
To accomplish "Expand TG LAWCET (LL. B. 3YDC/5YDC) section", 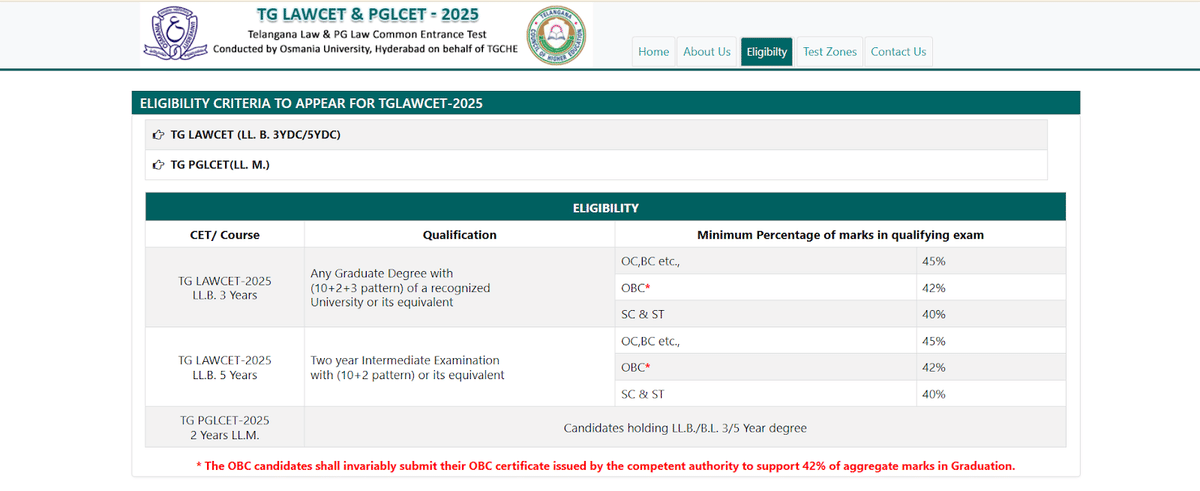I will (596, 134).
